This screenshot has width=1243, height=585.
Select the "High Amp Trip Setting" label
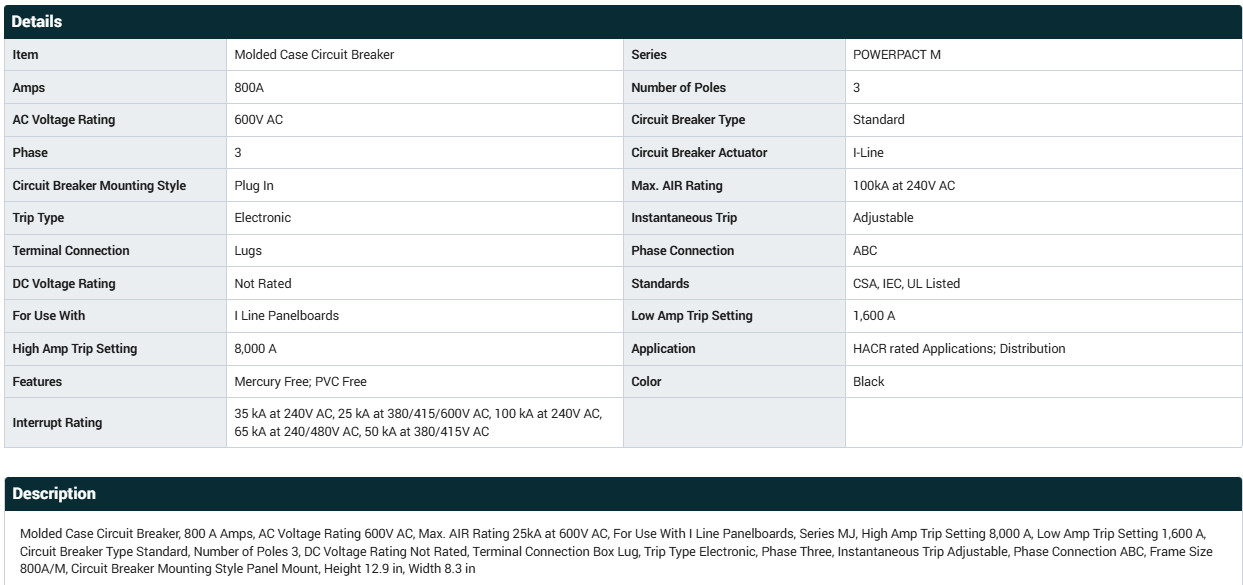(75, 349)
